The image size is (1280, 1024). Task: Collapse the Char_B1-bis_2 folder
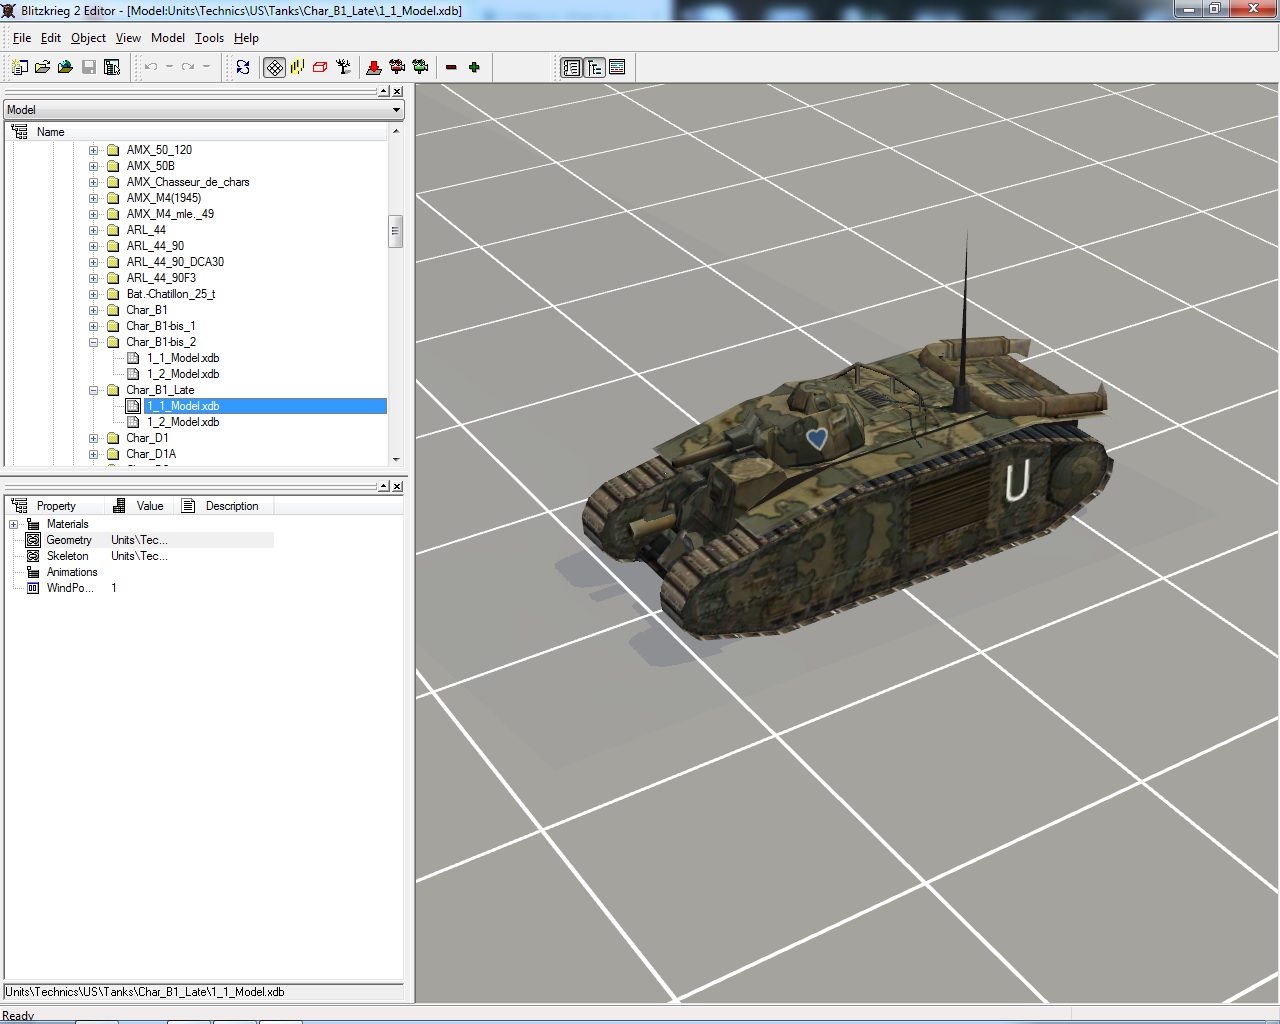[x=93, y=342]
